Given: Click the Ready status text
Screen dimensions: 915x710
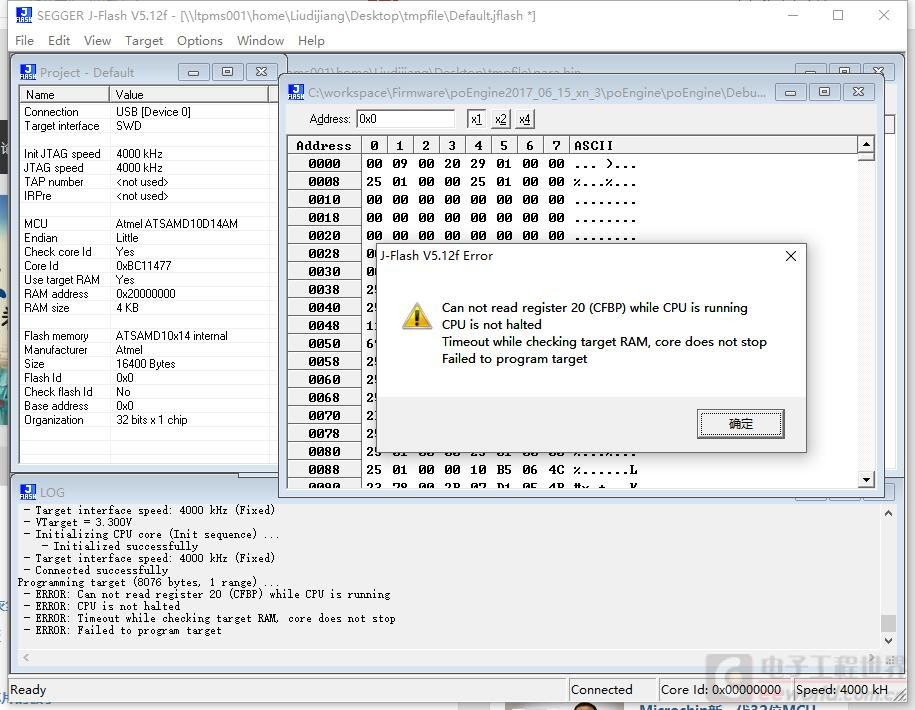Looking at the screenshot, I should (x=28, y=690).
